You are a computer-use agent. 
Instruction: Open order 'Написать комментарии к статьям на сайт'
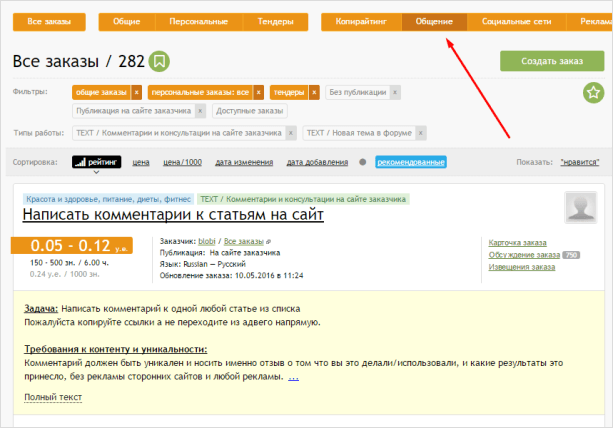pyautogui.click(x=172, y=214)
